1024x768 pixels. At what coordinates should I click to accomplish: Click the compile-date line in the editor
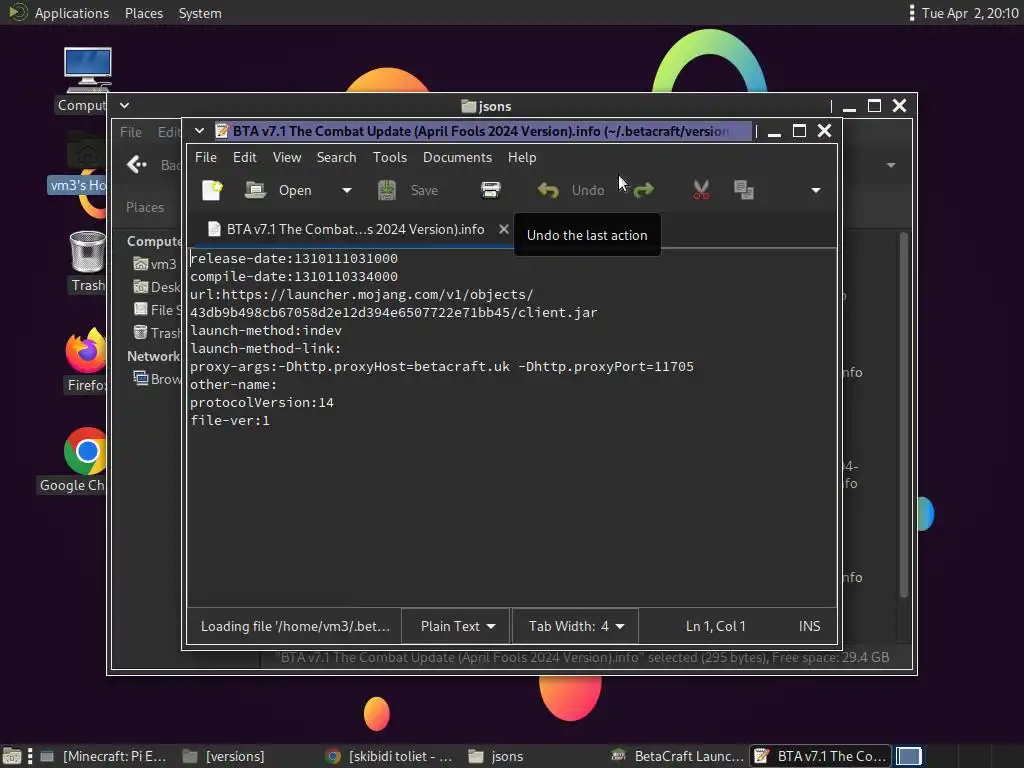tap(294, 276)
